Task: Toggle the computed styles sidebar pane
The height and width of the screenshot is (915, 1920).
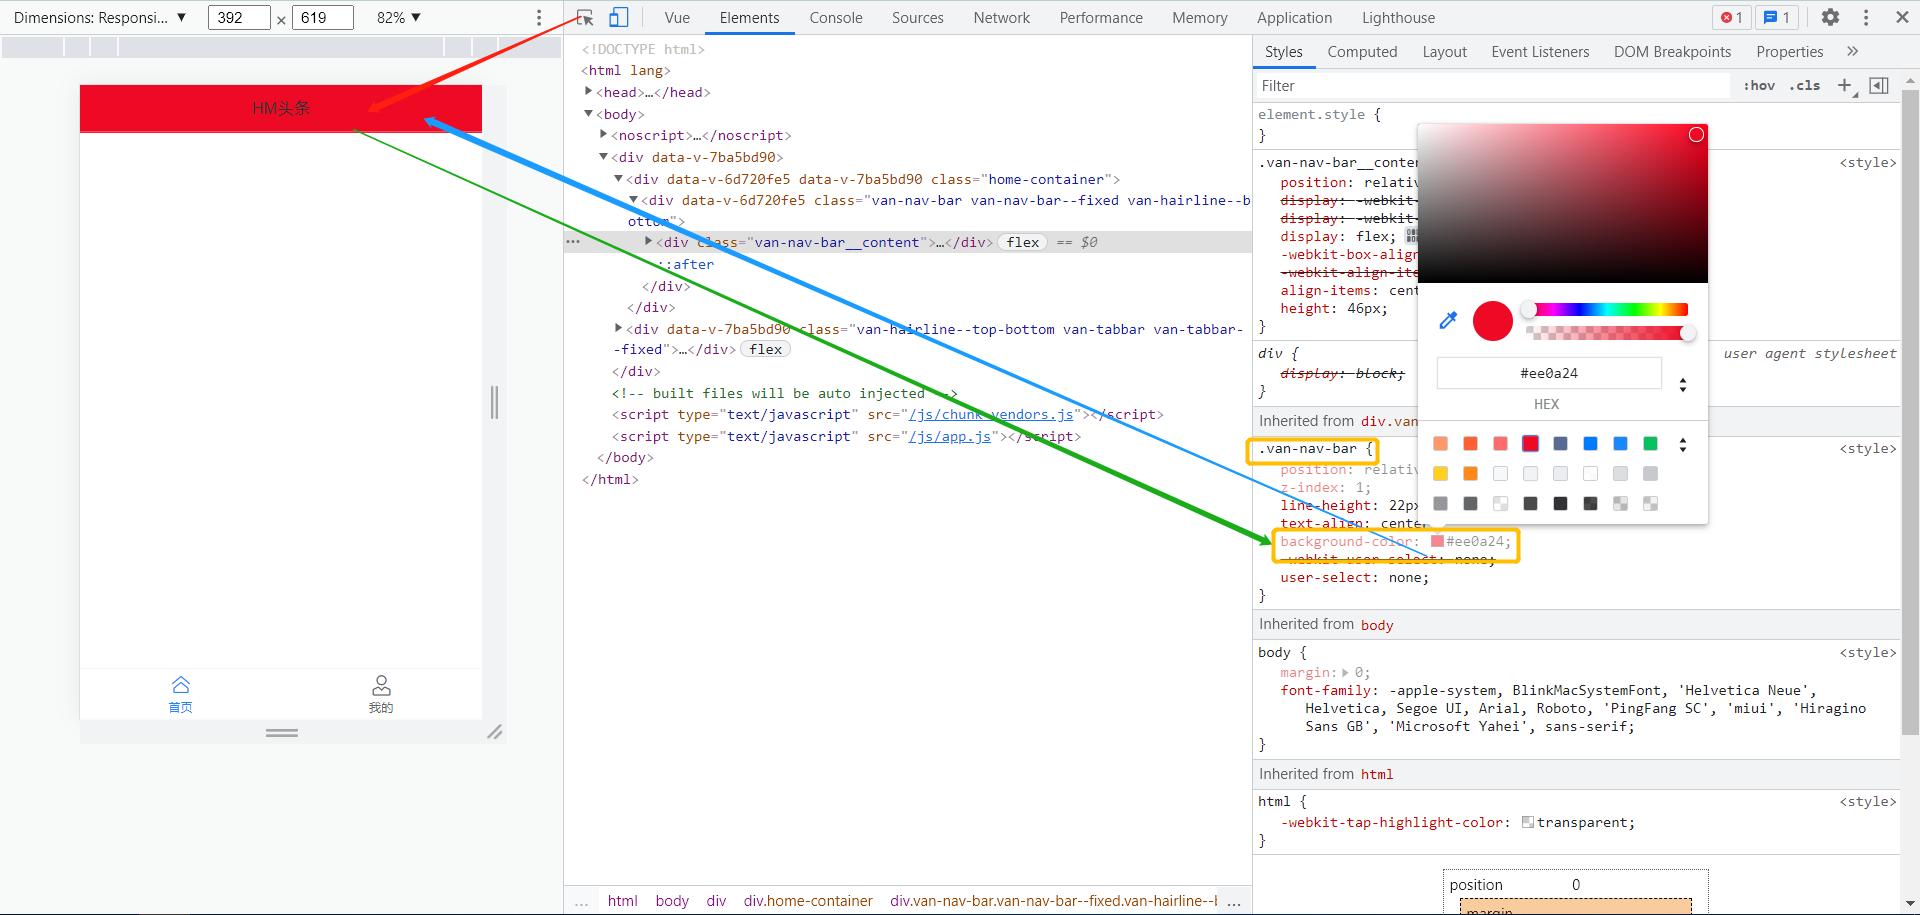Action: coord(1879,86)
